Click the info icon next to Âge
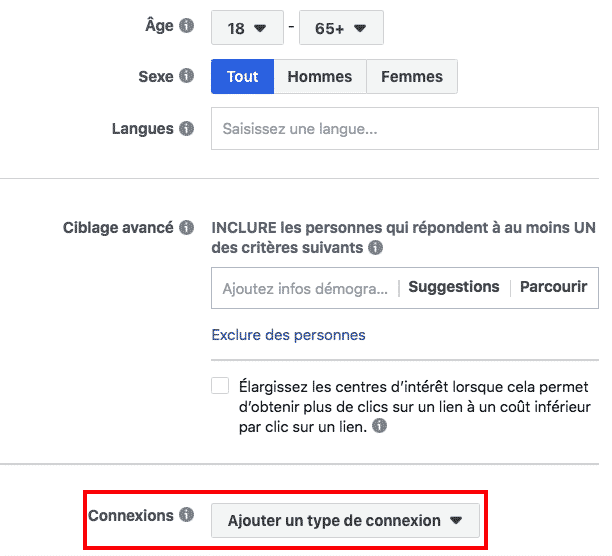612x556 pixels. click(186, 26)
